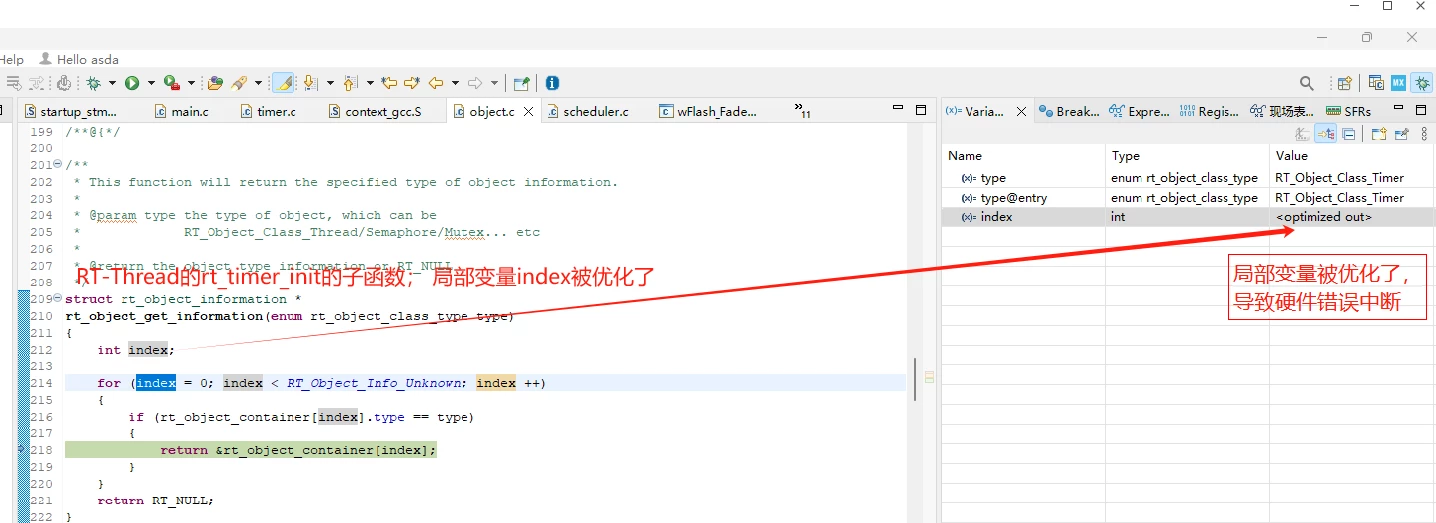Switch to the Breakpoints view tab
This screenshot has height=523, width=1436.
pos(1068,112)
